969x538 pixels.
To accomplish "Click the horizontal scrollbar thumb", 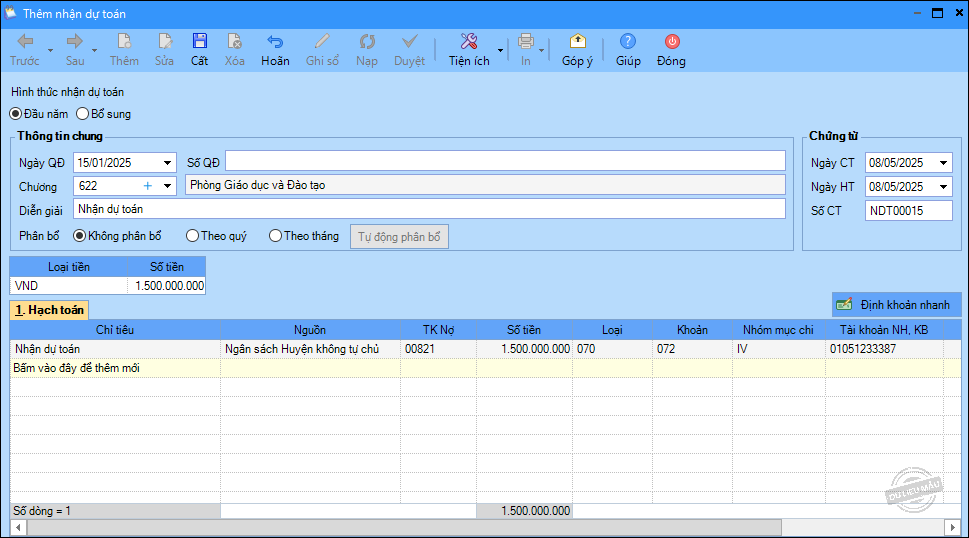I will click(404, 527).
